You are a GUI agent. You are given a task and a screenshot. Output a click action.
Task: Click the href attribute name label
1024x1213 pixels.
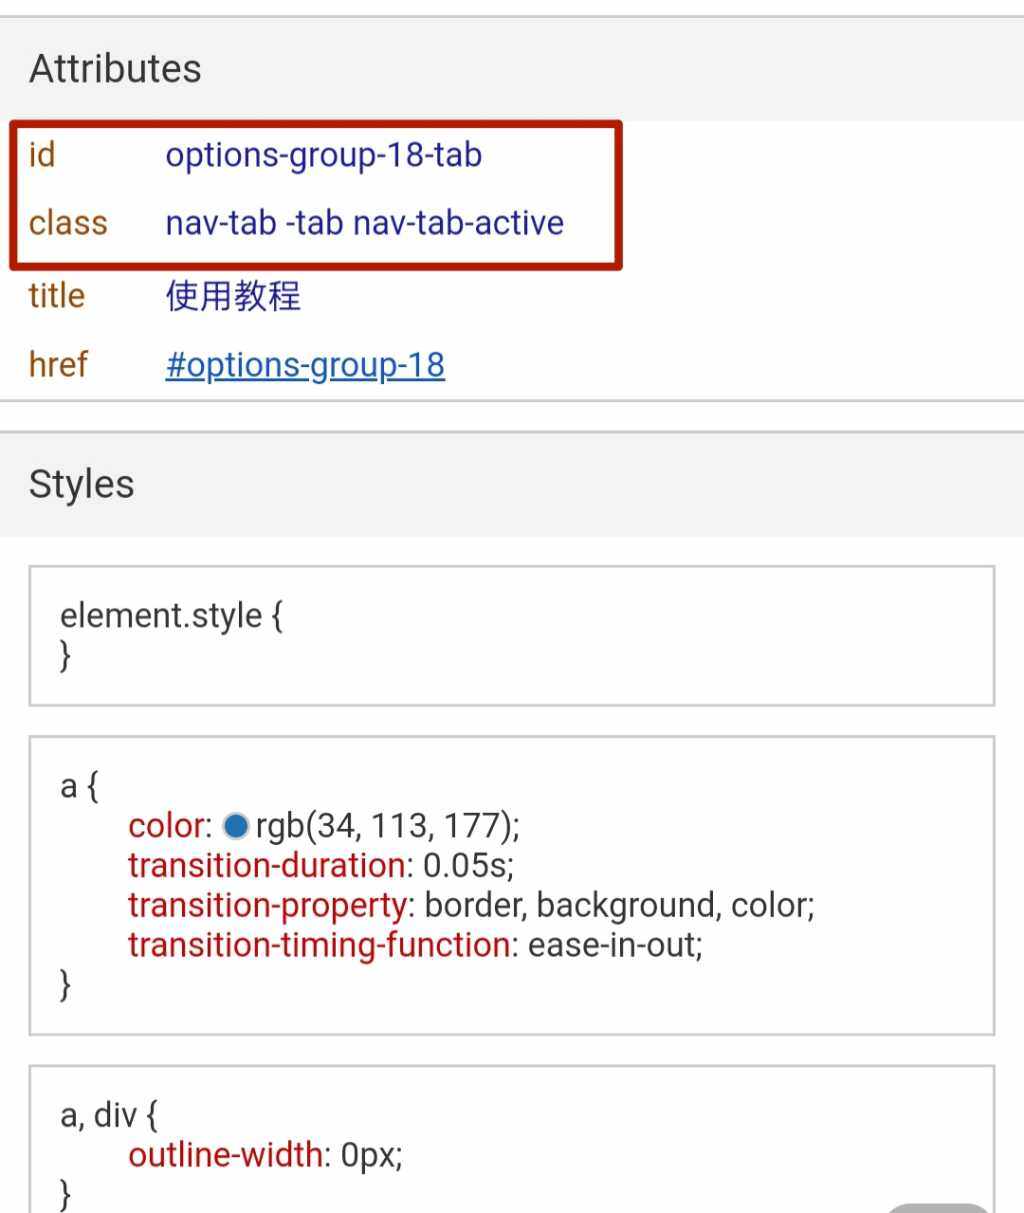(x=57, y=365)
